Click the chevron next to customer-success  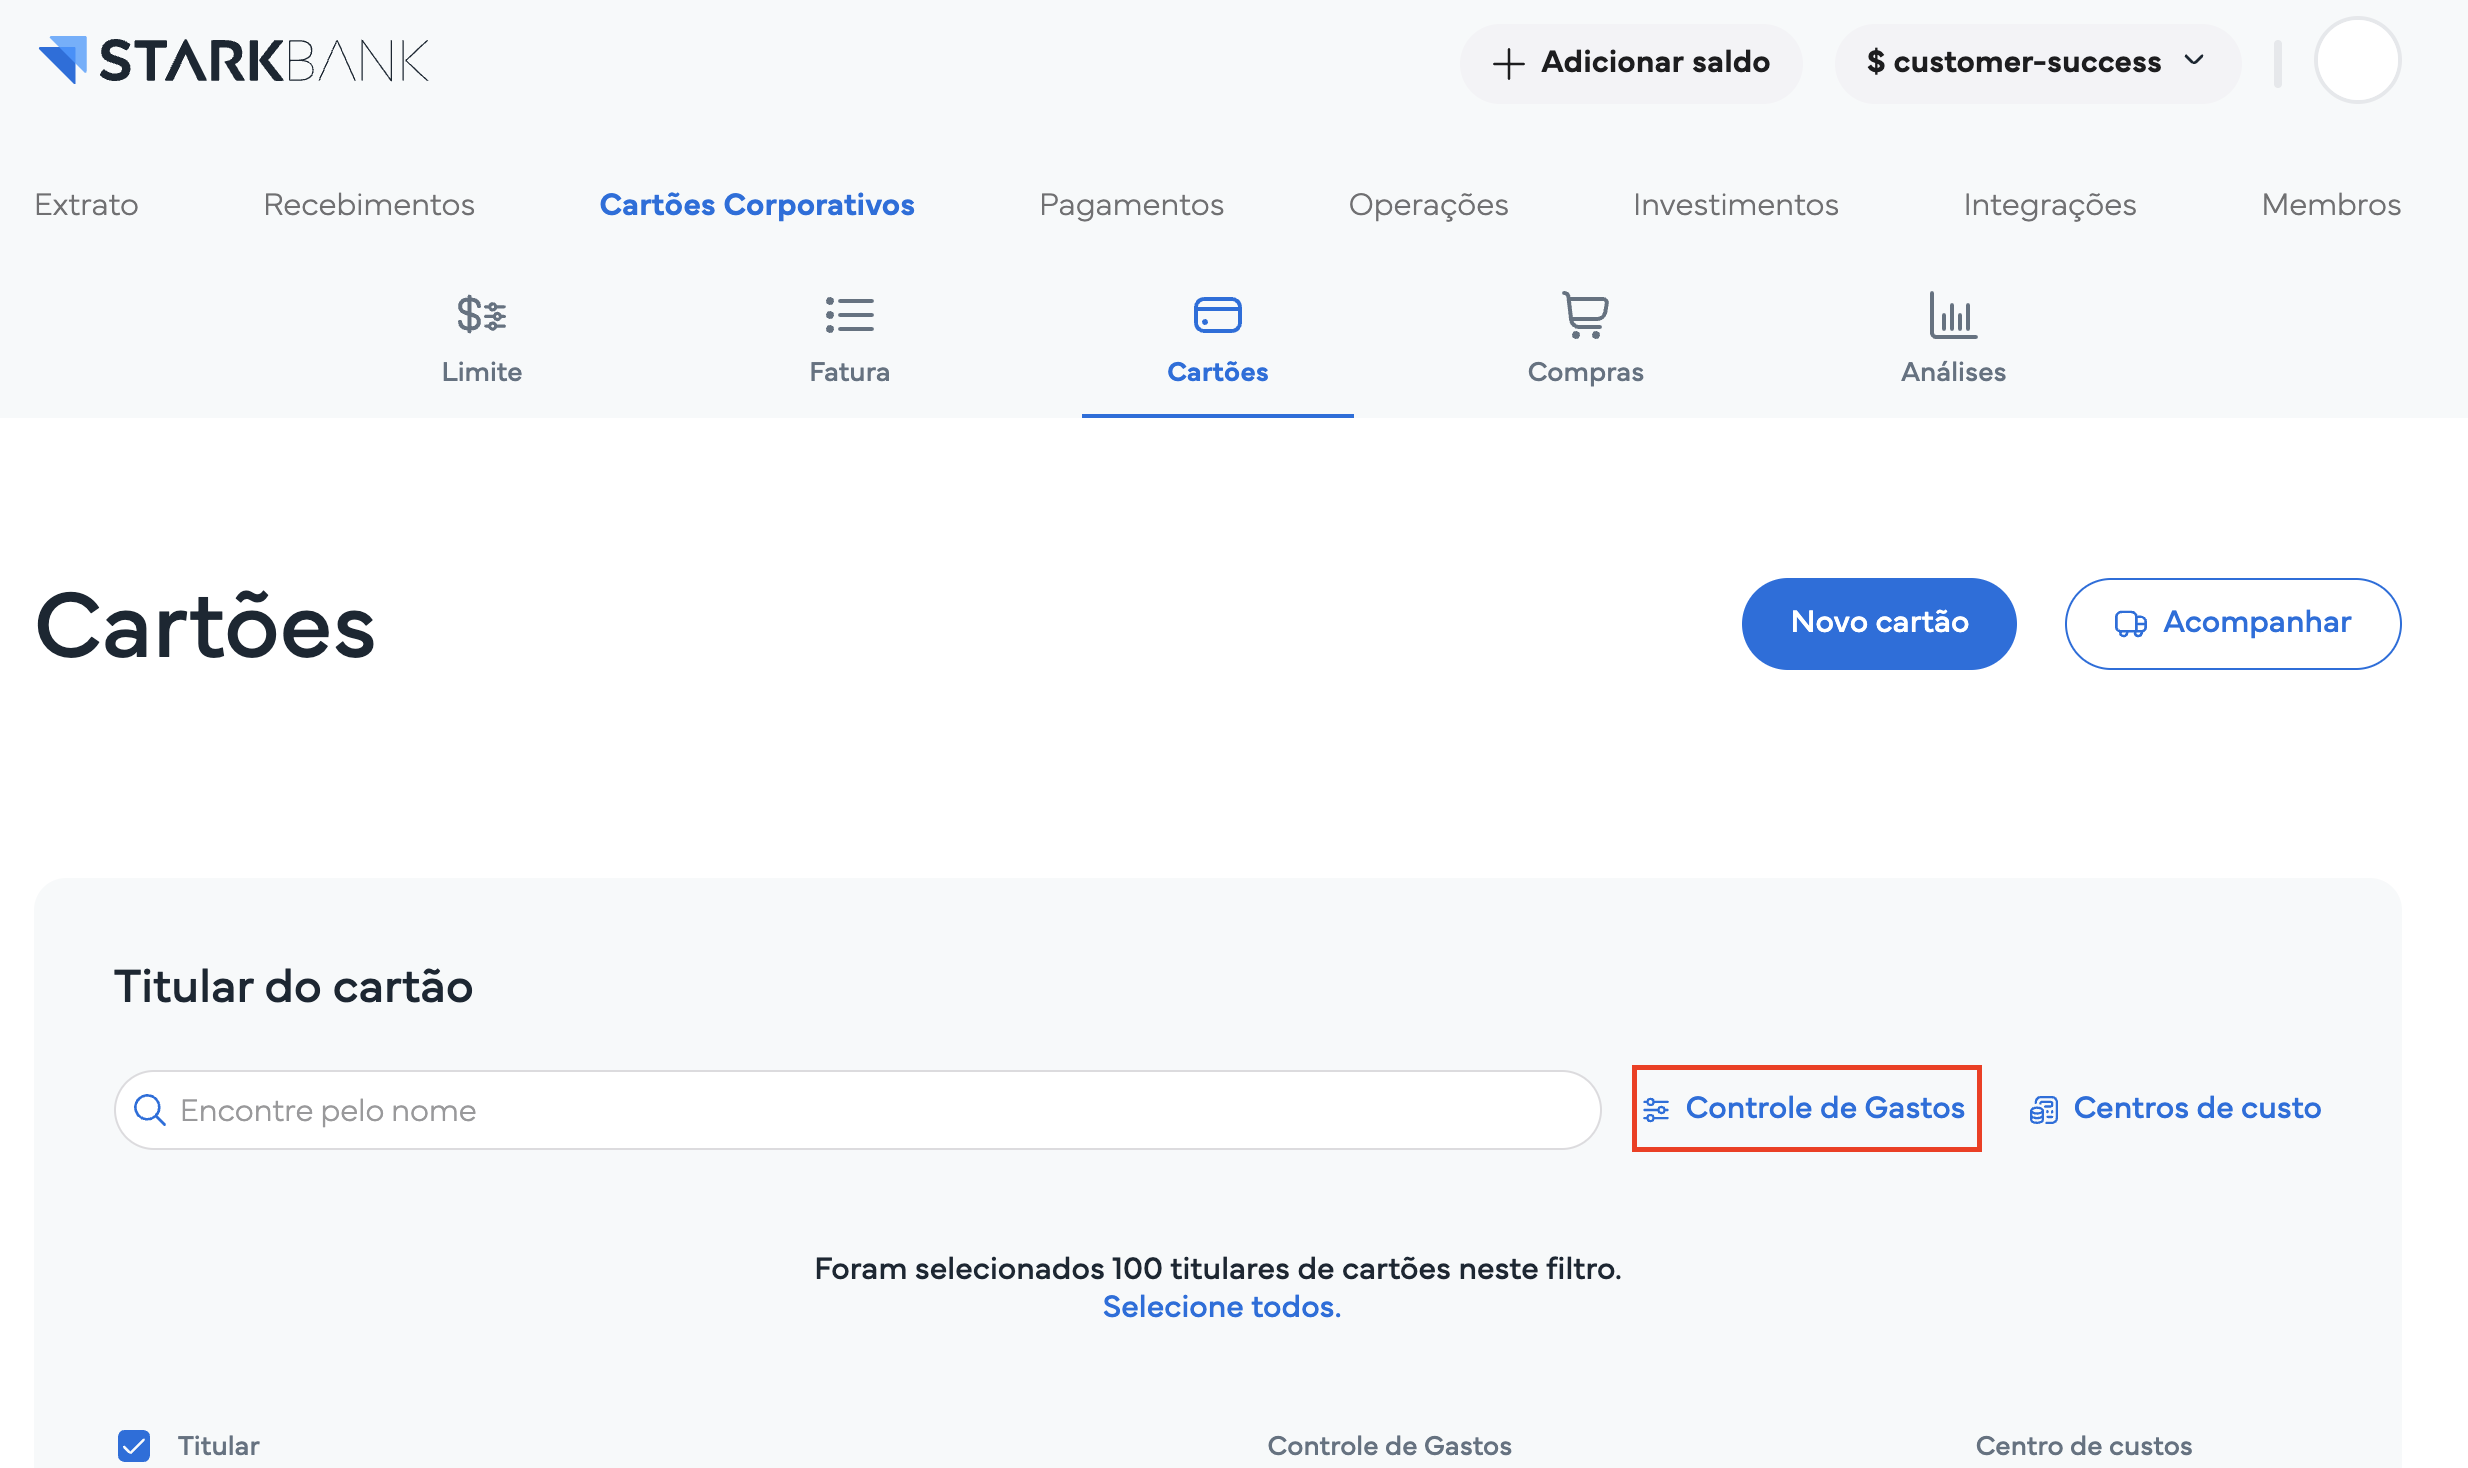click(2194, 61)
